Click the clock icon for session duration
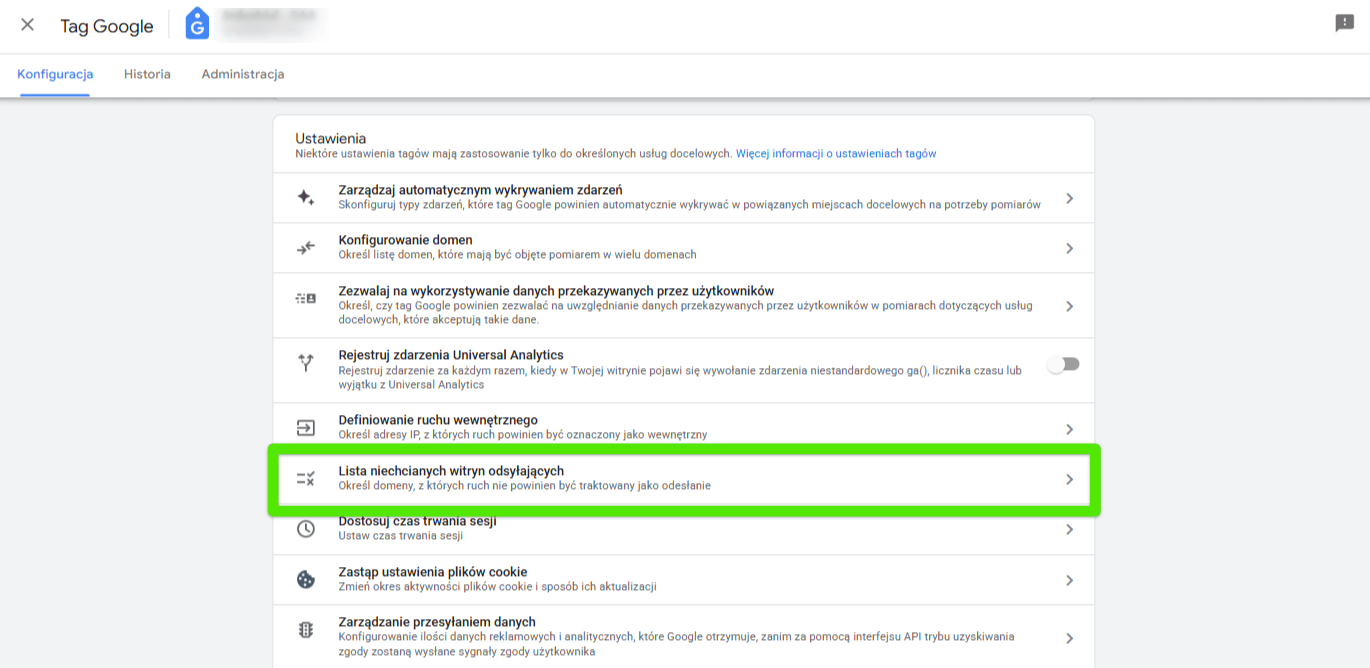Viewport: 1370px width, 668px height. 306,529
